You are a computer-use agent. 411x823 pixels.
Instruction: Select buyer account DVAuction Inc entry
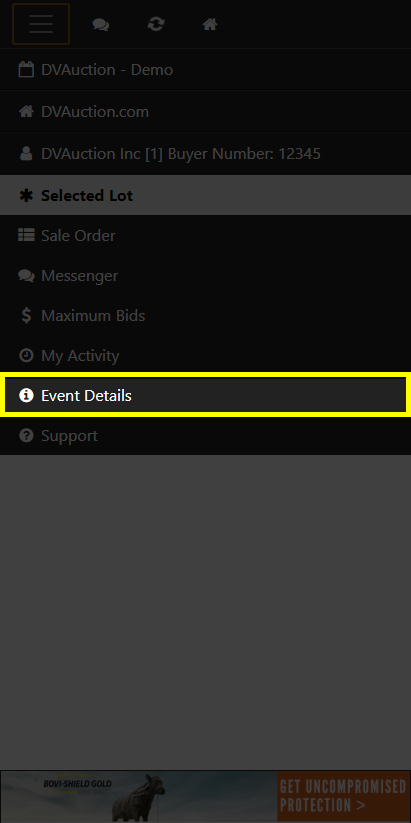(205, 154)
